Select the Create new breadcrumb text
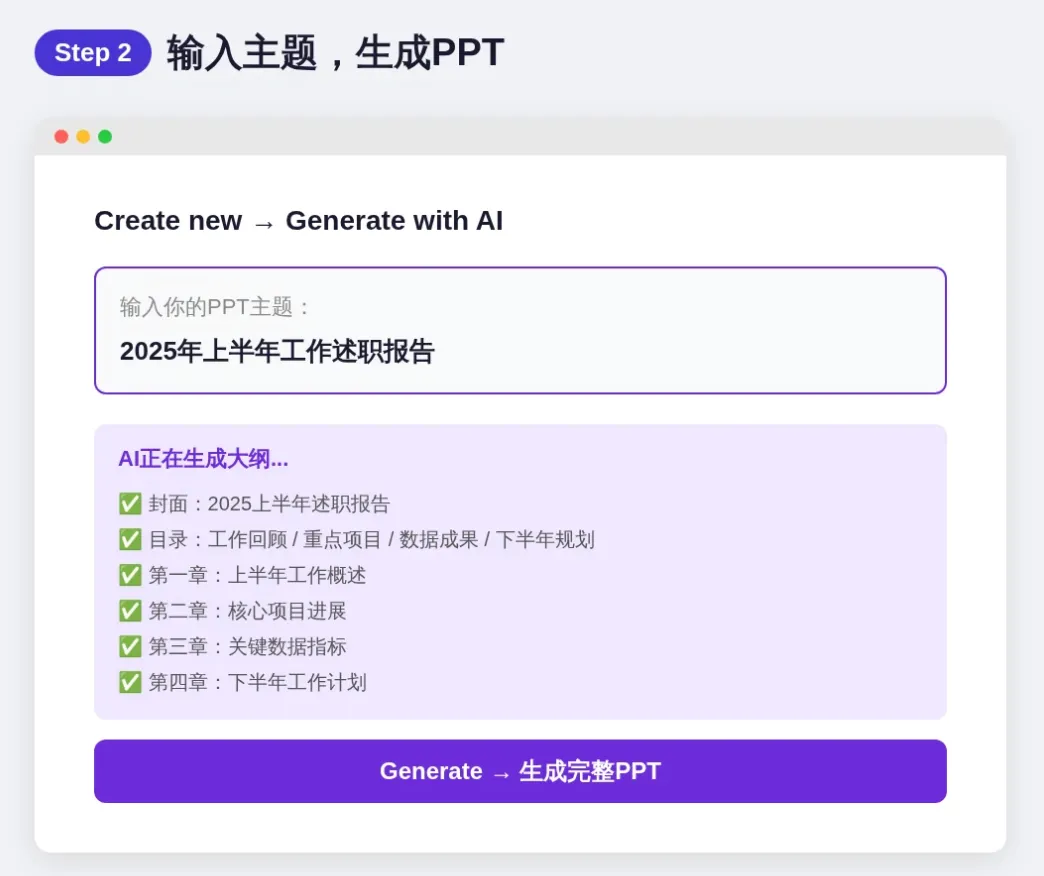 168,220
